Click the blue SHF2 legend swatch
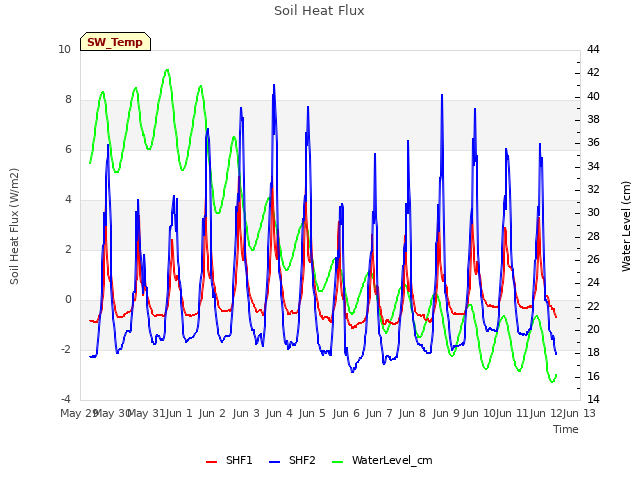This screenshot has height=480, width=640. (275, 462)
